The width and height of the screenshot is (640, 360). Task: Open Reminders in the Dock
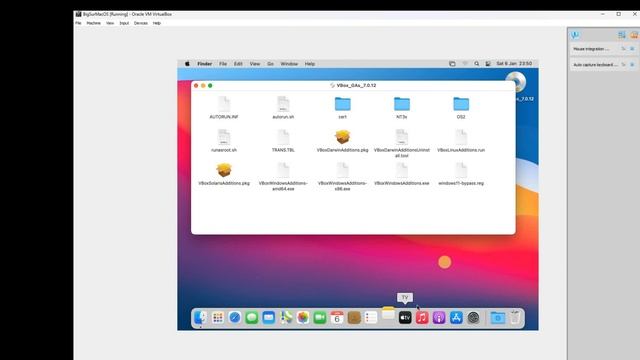[x=371, y=318]
